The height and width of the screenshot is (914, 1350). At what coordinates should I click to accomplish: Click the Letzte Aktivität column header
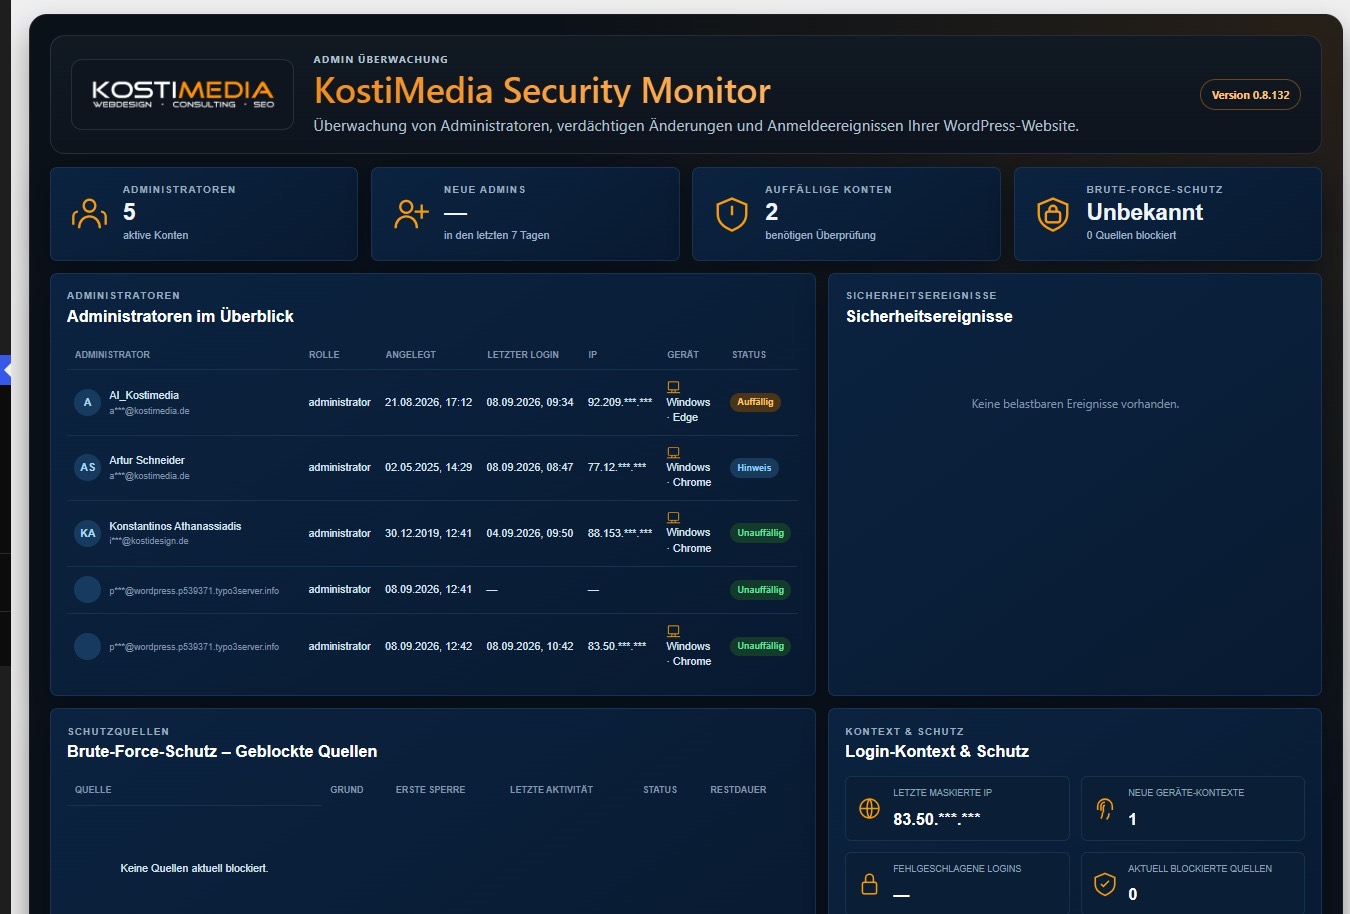coord(551,790)
